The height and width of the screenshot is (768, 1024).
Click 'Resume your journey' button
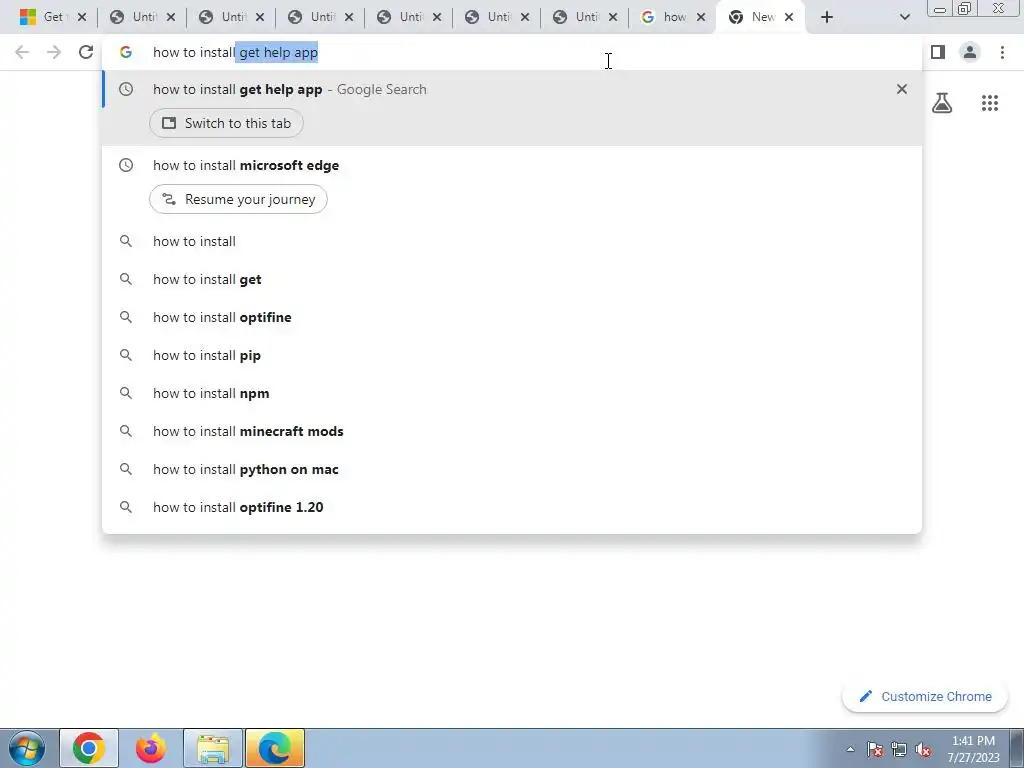[238, 199]
